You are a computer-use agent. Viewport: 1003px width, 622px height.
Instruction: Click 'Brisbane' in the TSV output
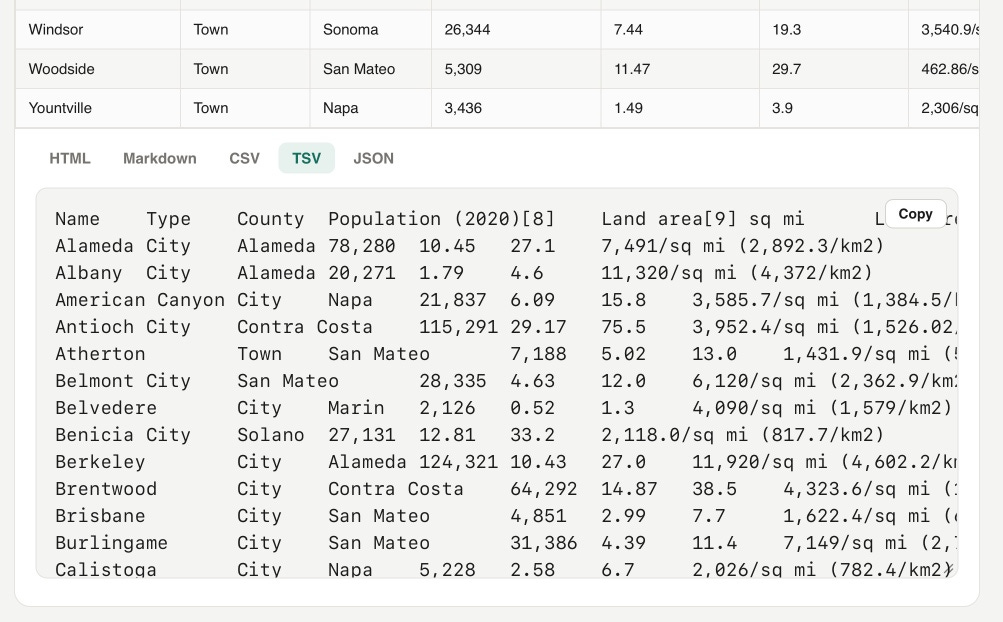[100, 516]
